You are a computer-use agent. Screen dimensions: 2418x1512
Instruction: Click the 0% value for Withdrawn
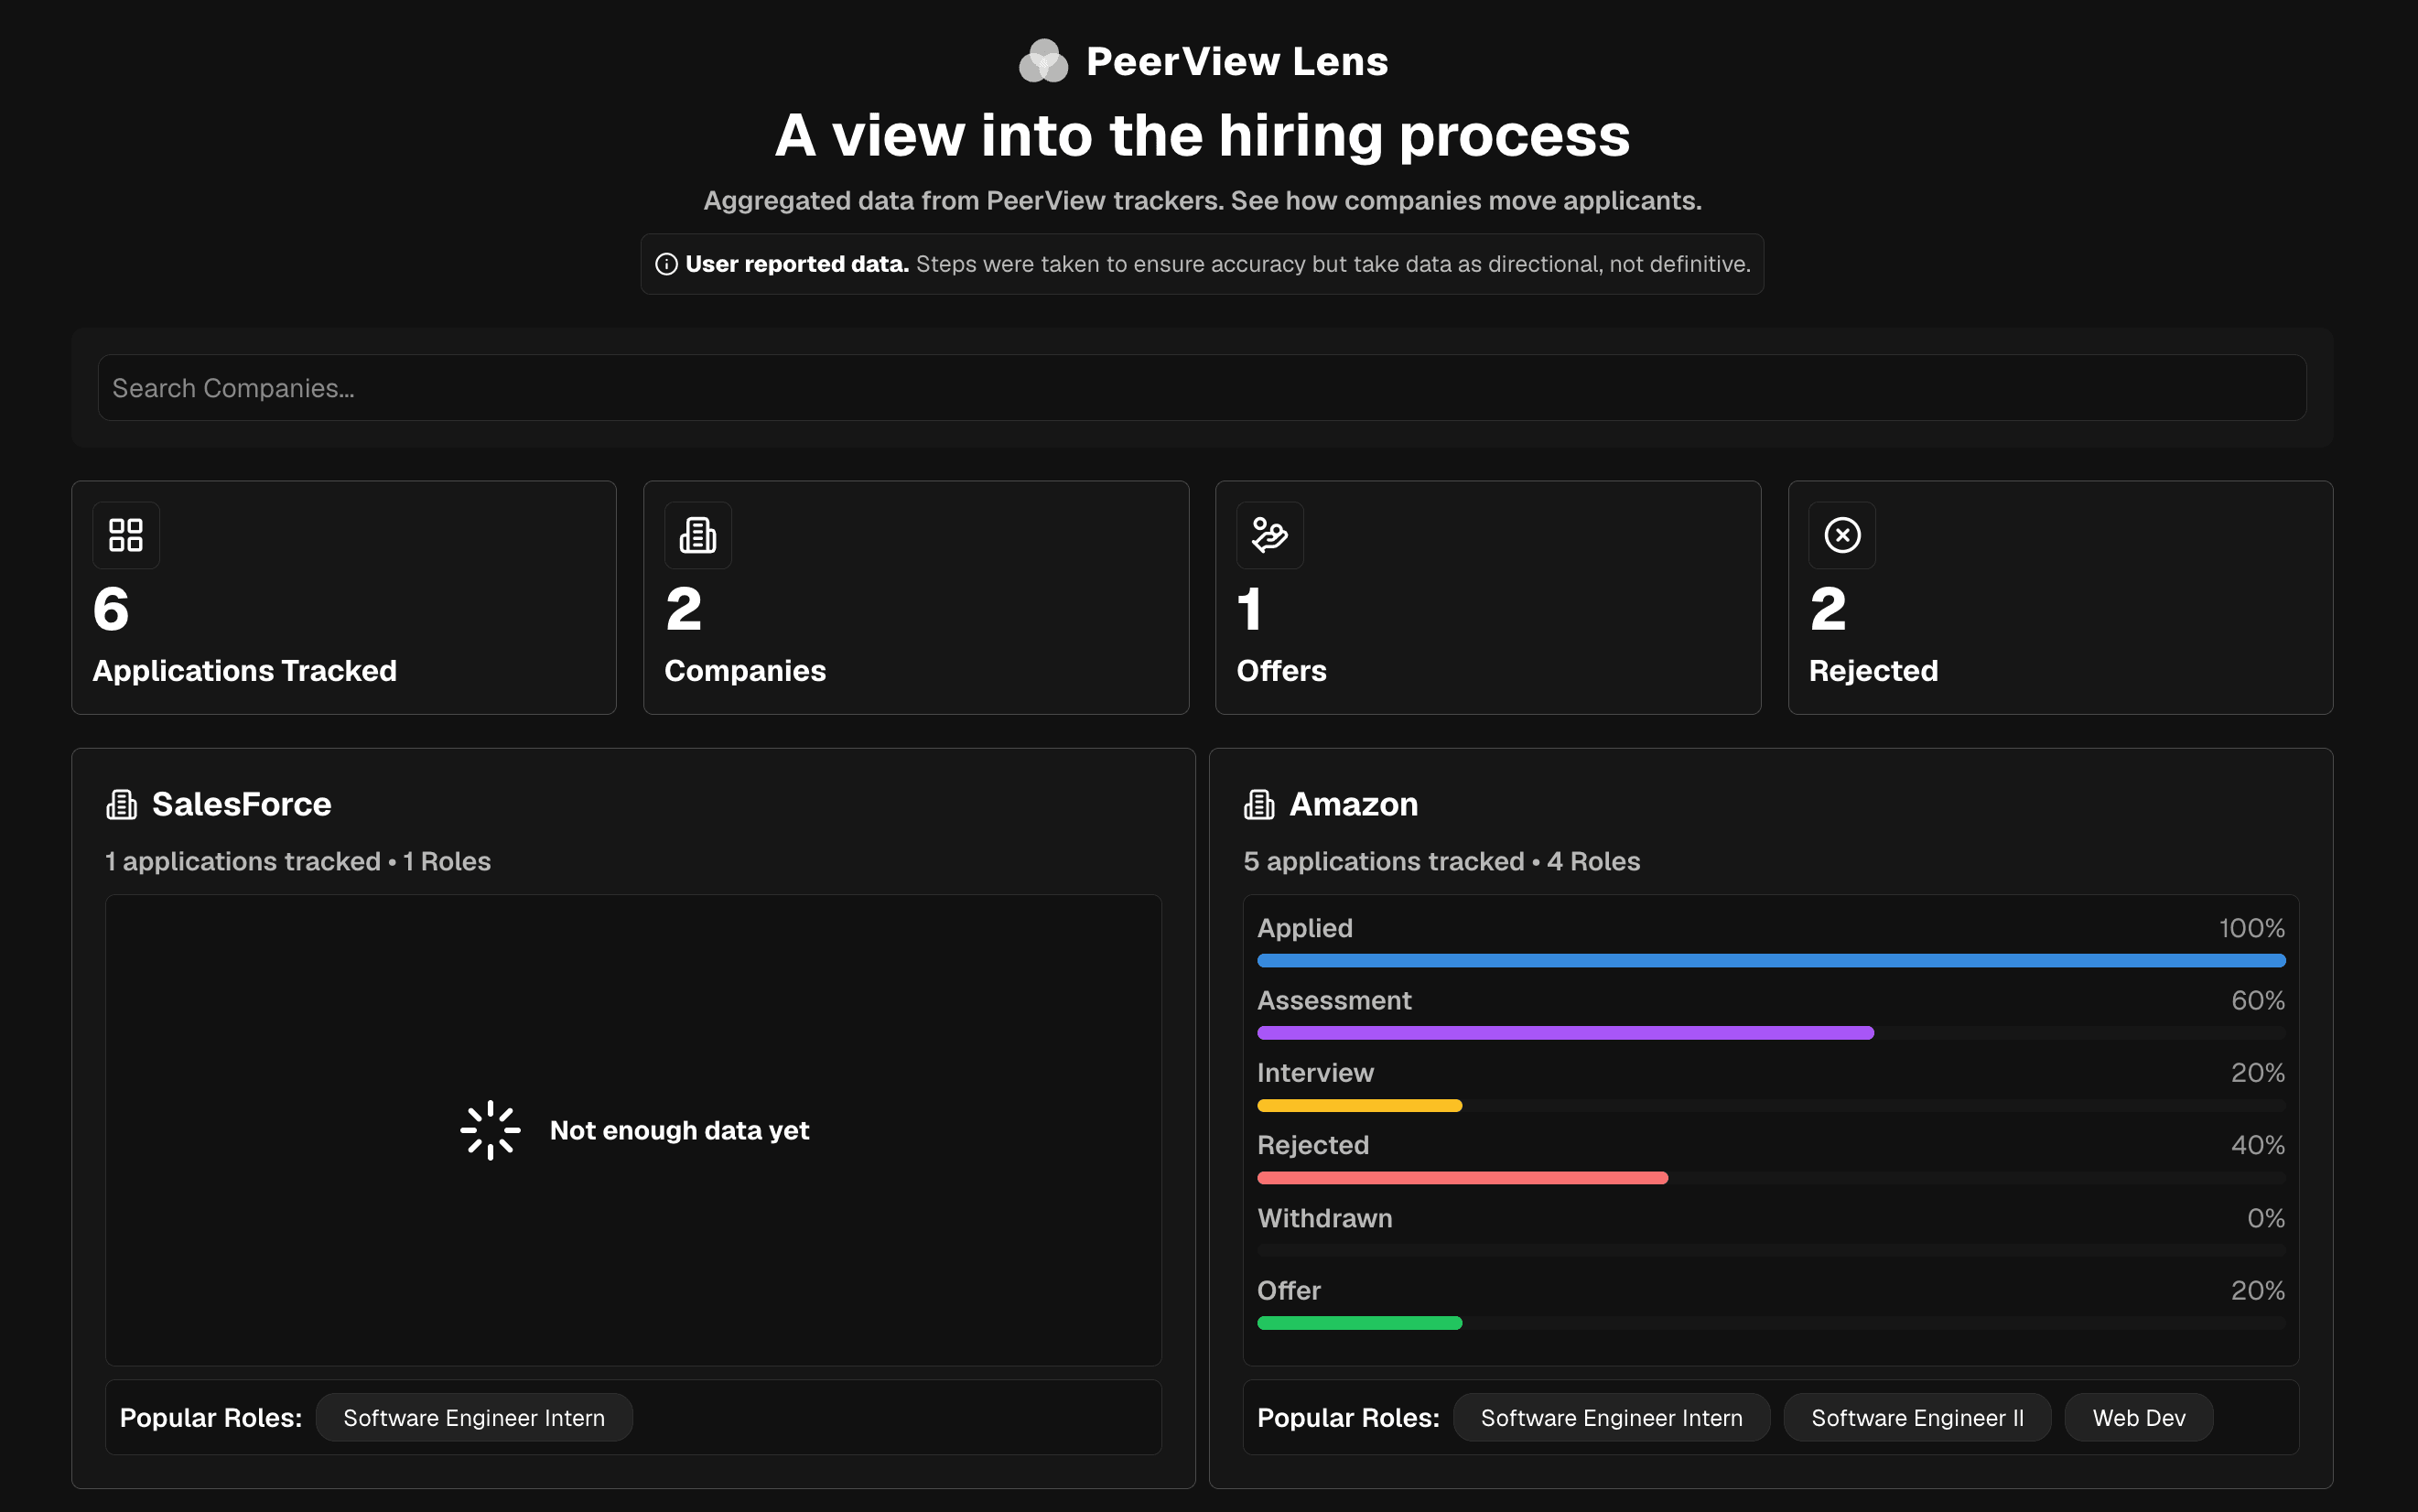2265,1218
